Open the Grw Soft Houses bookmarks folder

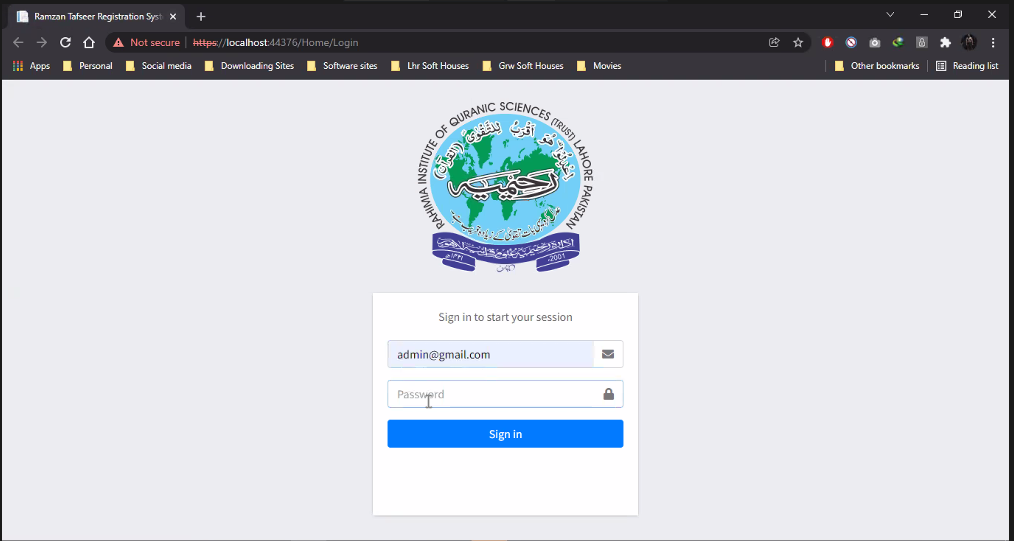523,66
